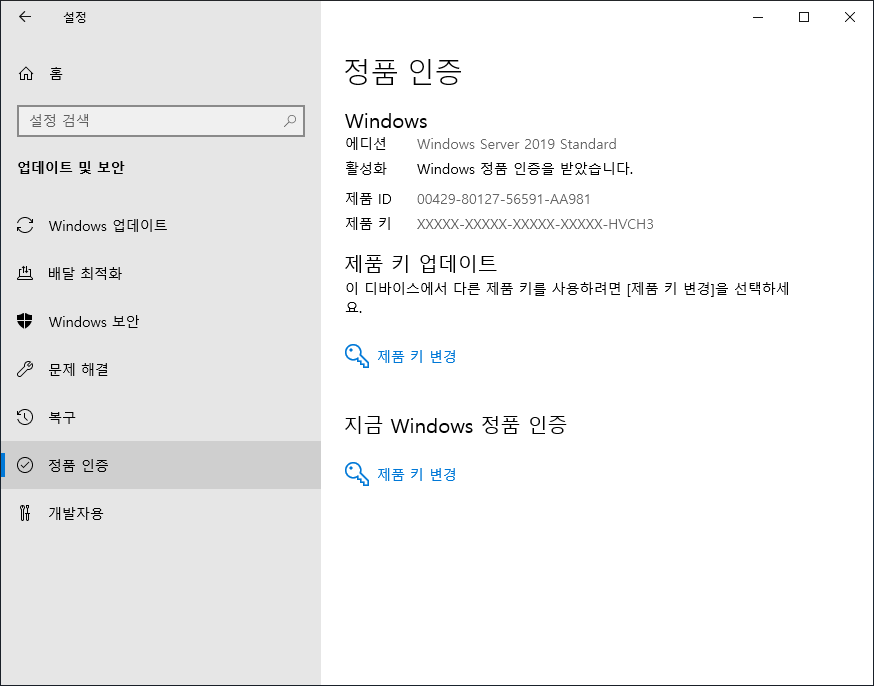The image size is (874, 686).
Task: Click the 정품 인증 checkmark icon
Action: [x=25, y=465]
